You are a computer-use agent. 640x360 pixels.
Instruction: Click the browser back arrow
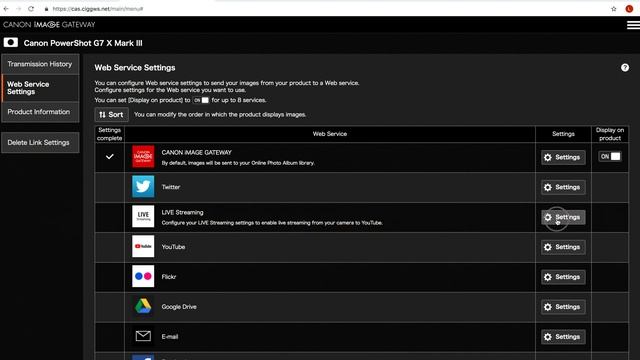coord(6,9)
